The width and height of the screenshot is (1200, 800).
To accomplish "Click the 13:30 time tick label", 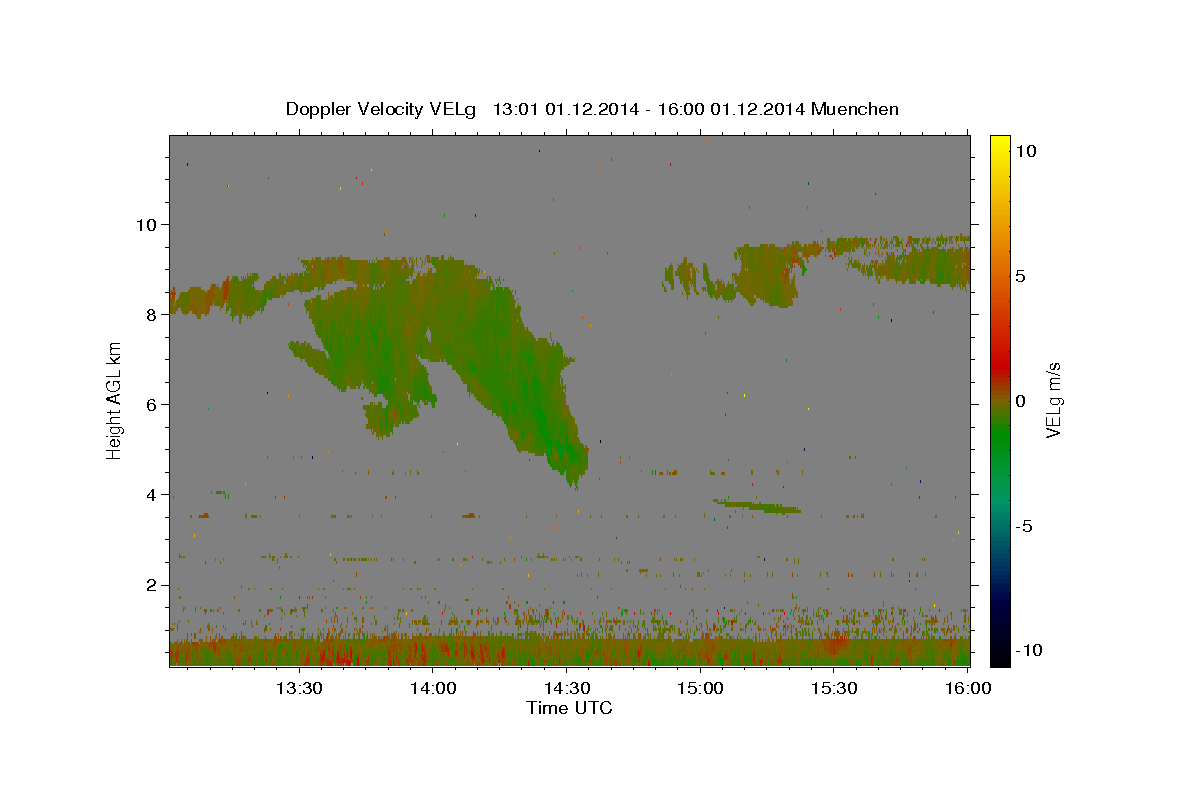I will click(299, 688).
